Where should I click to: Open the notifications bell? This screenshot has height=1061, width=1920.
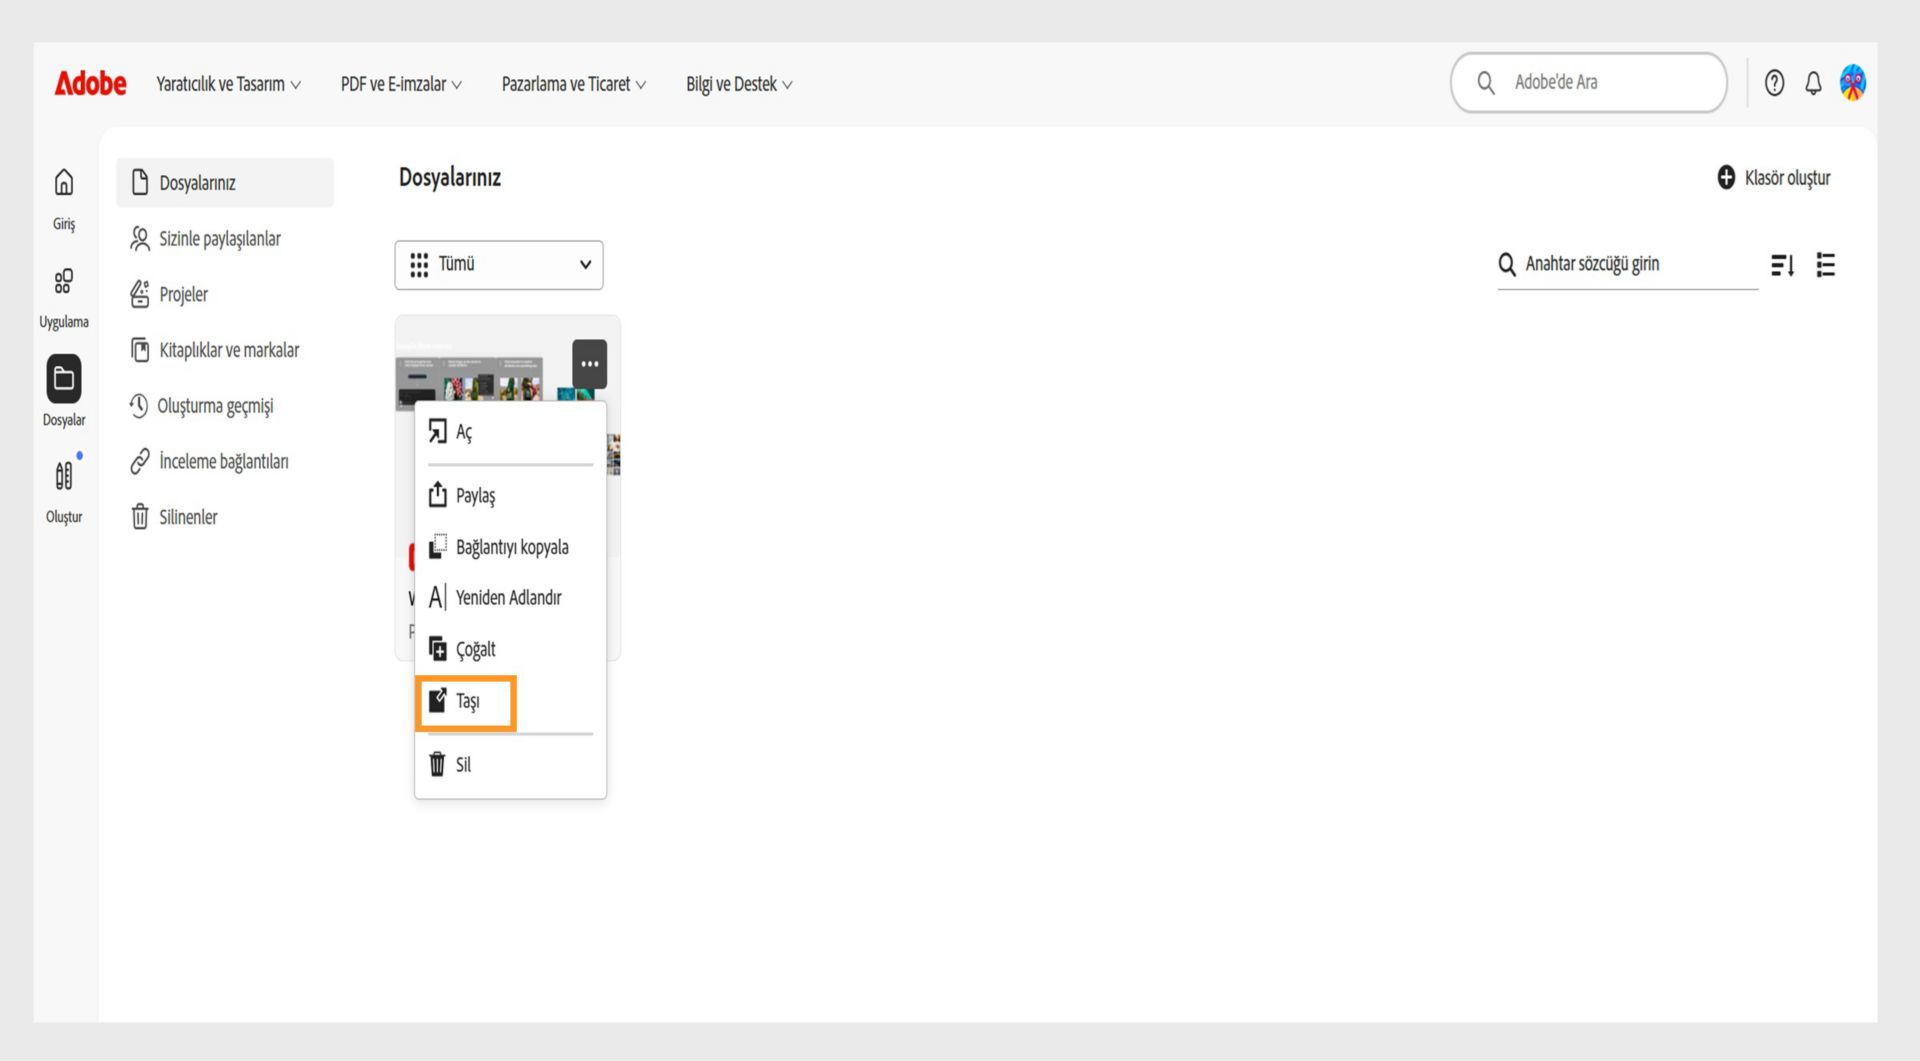pos(1813,83)
